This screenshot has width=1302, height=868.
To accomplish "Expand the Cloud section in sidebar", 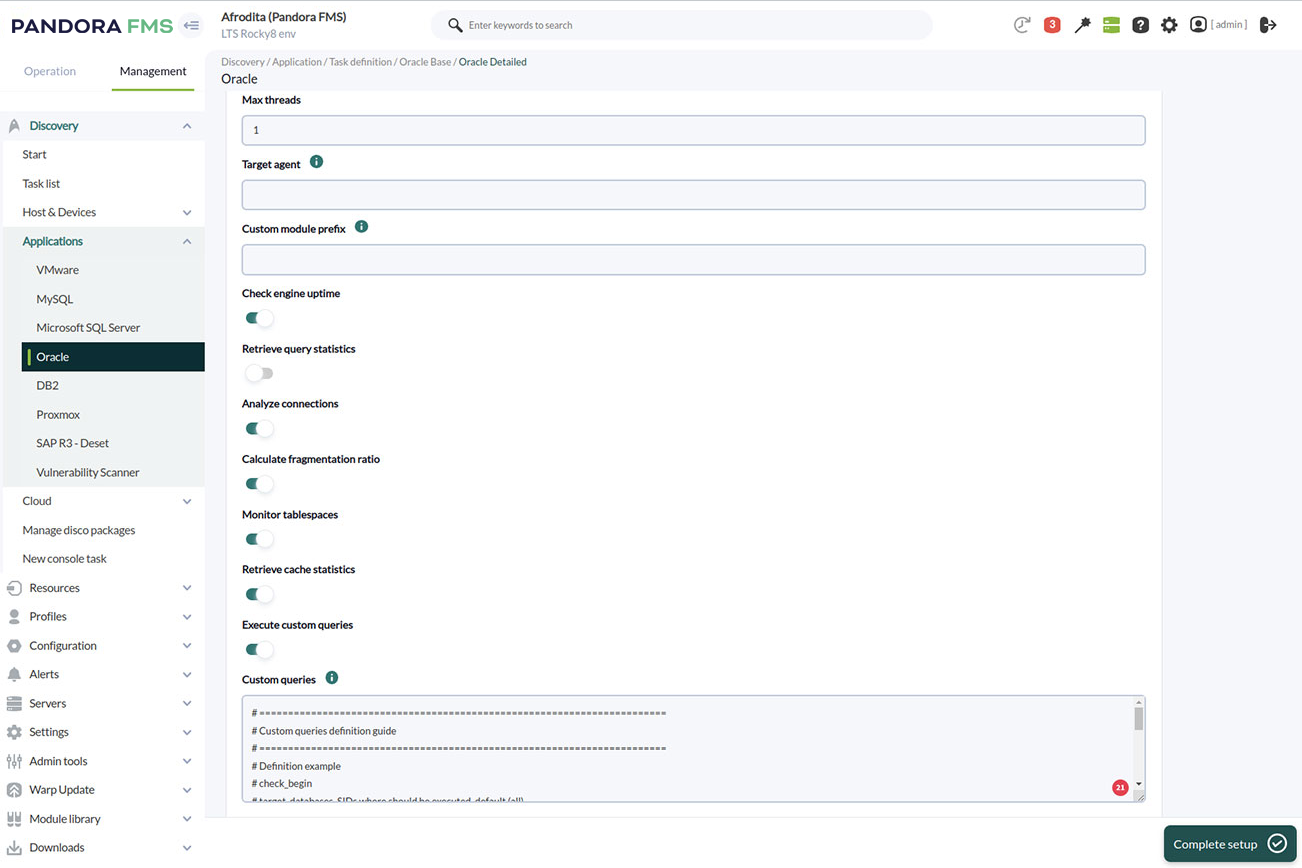I will click(x=186, y=502).
